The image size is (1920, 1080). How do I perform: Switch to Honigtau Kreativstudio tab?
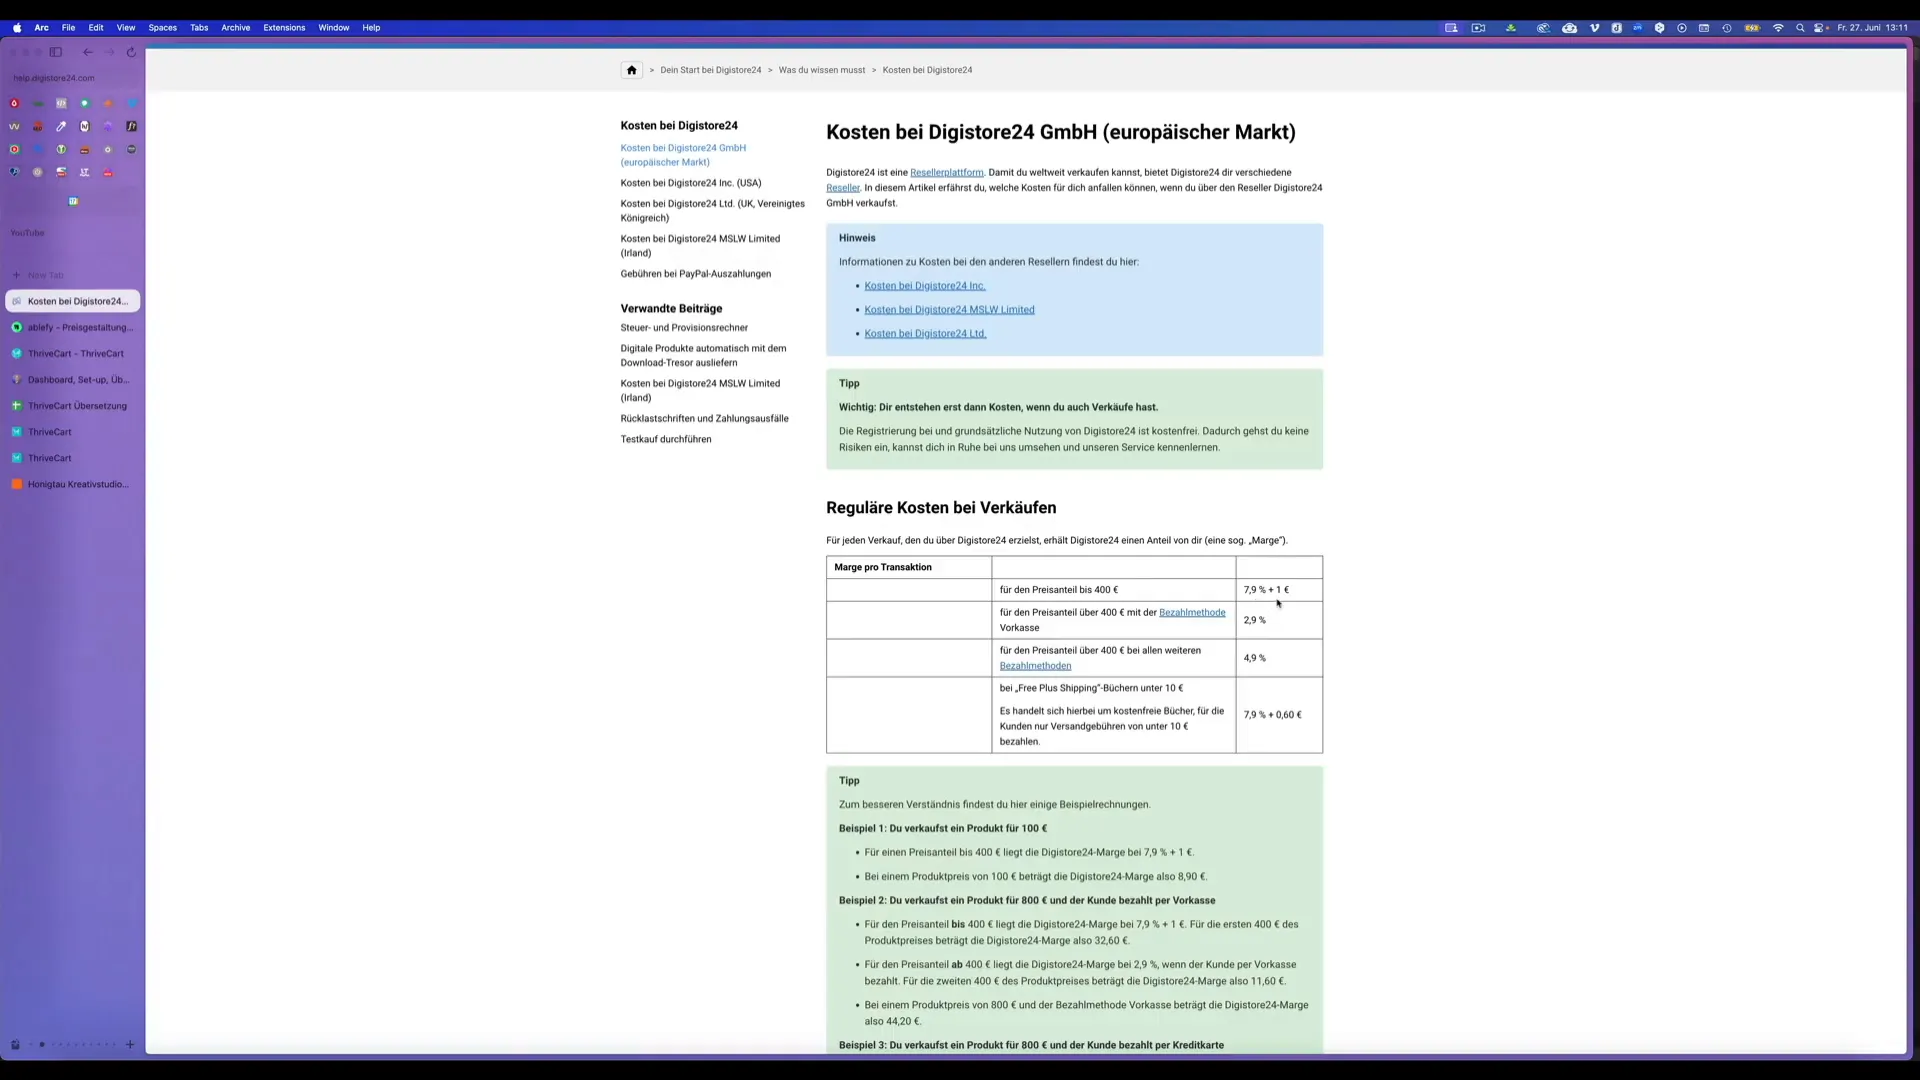72,484
